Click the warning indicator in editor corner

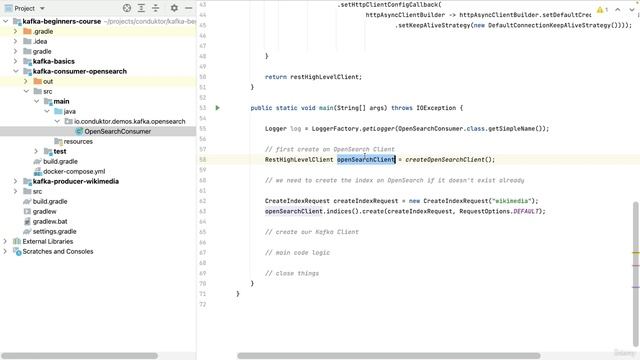(x=602, y=9)
